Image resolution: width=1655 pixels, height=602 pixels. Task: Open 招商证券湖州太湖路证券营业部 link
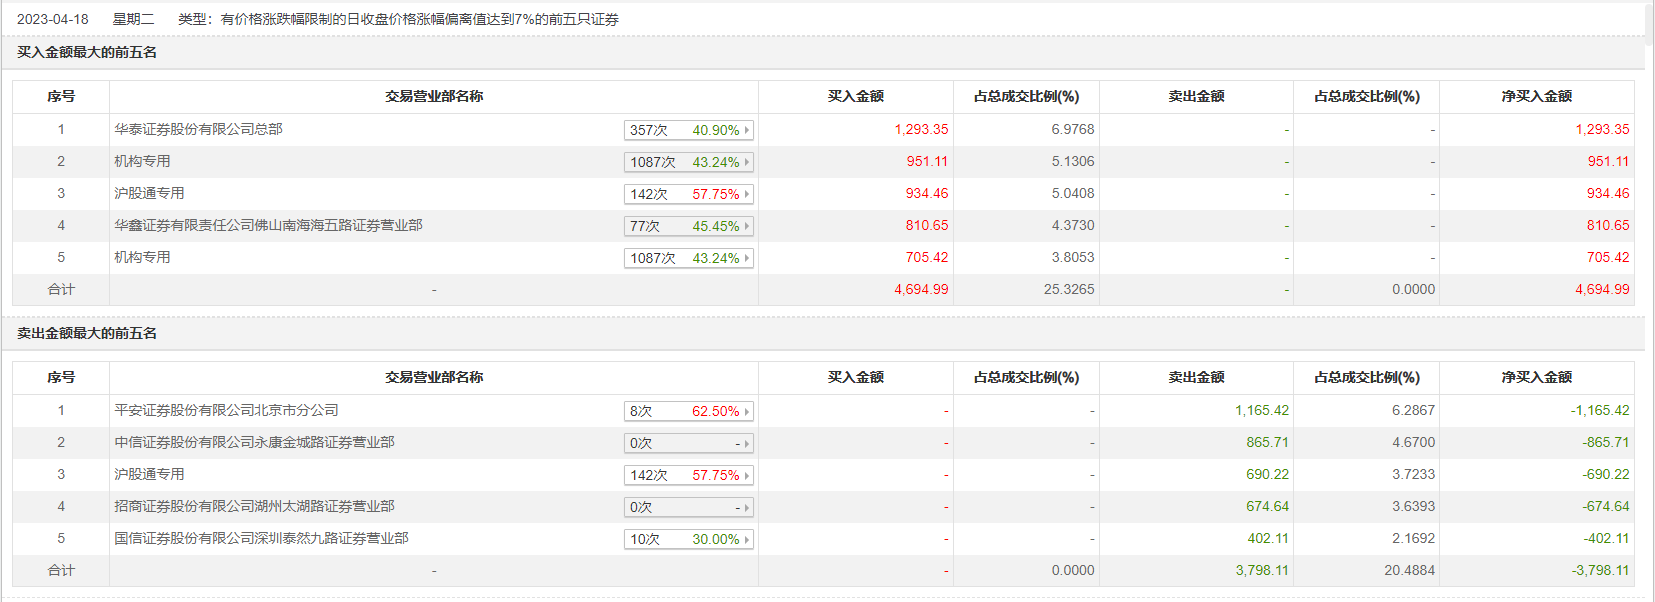click(254, 506)
